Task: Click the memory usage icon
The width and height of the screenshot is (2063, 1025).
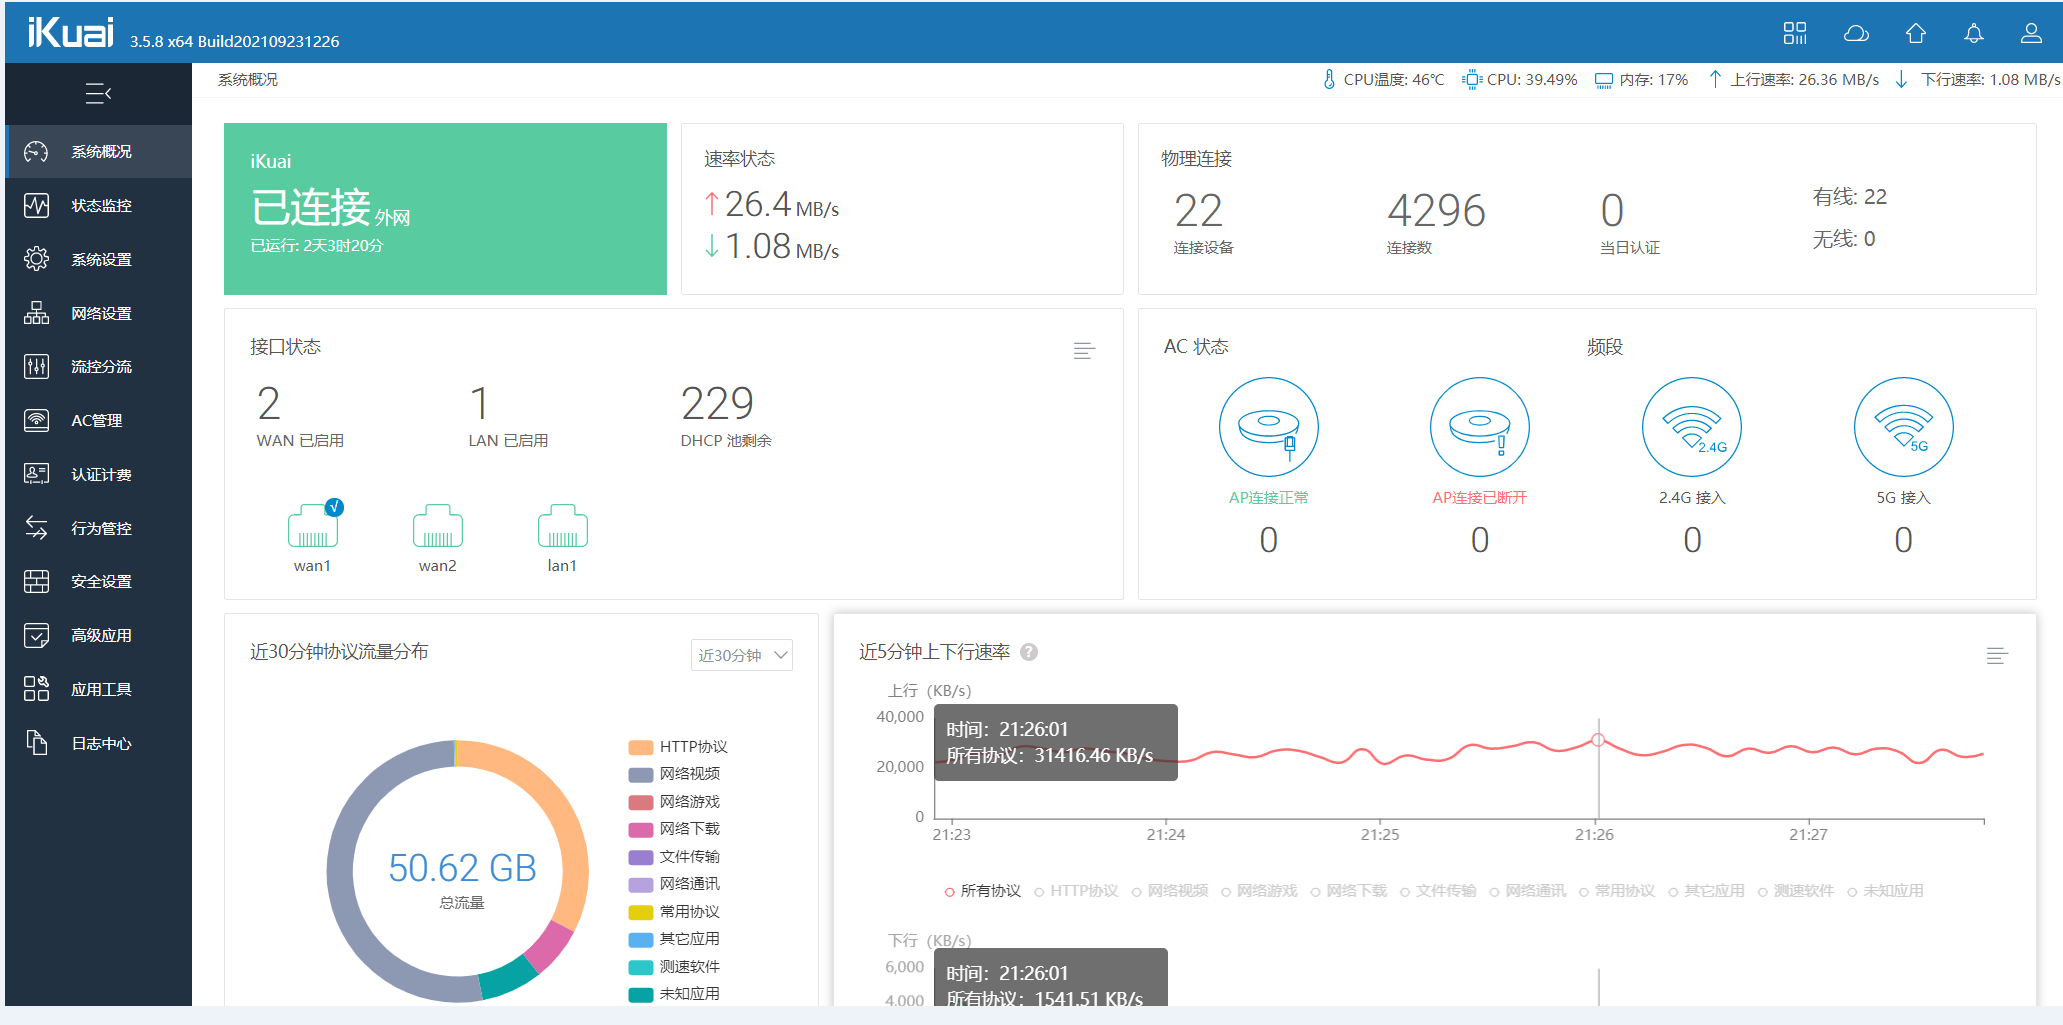Action: coord(1604,80)
